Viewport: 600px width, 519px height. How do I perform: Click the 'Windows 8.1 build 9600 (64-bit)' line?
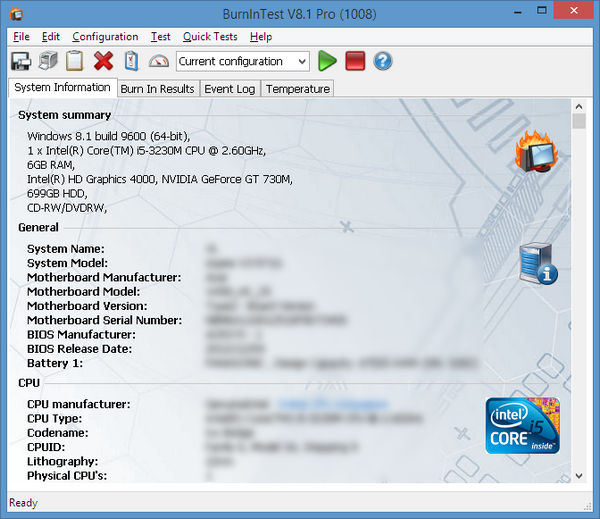(109, 136)
